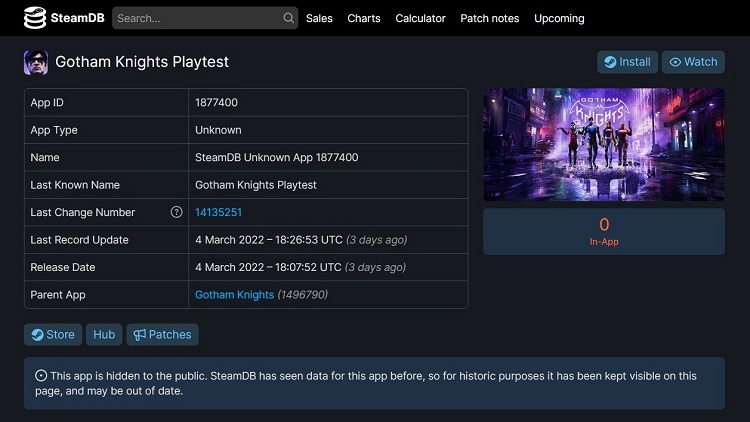Click the SteamDB brand name
The height and width of the screenshot is (422, 750).
tap(77, 18)
